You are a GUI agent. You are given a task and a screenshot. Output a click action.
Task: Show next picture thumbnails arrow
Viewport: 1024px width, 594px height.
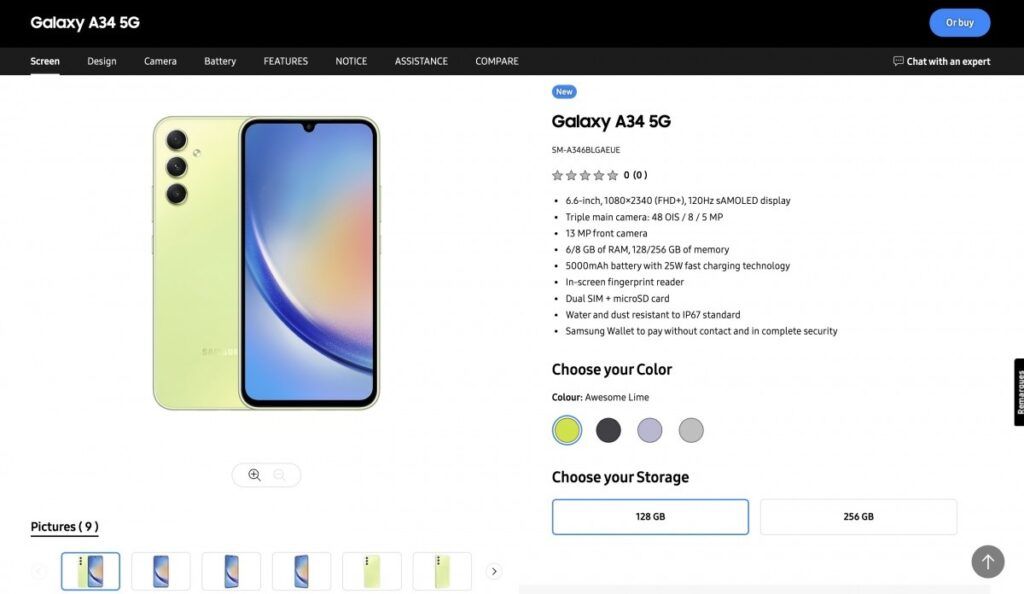click(x=493, y=572)
